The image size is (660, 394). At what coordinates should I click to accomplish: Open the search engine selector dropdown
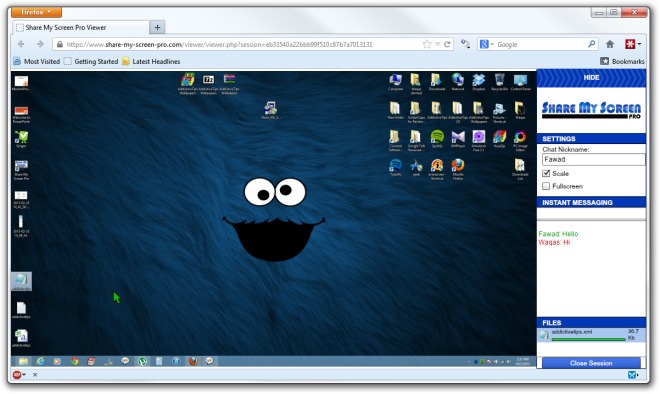[487, 44]
